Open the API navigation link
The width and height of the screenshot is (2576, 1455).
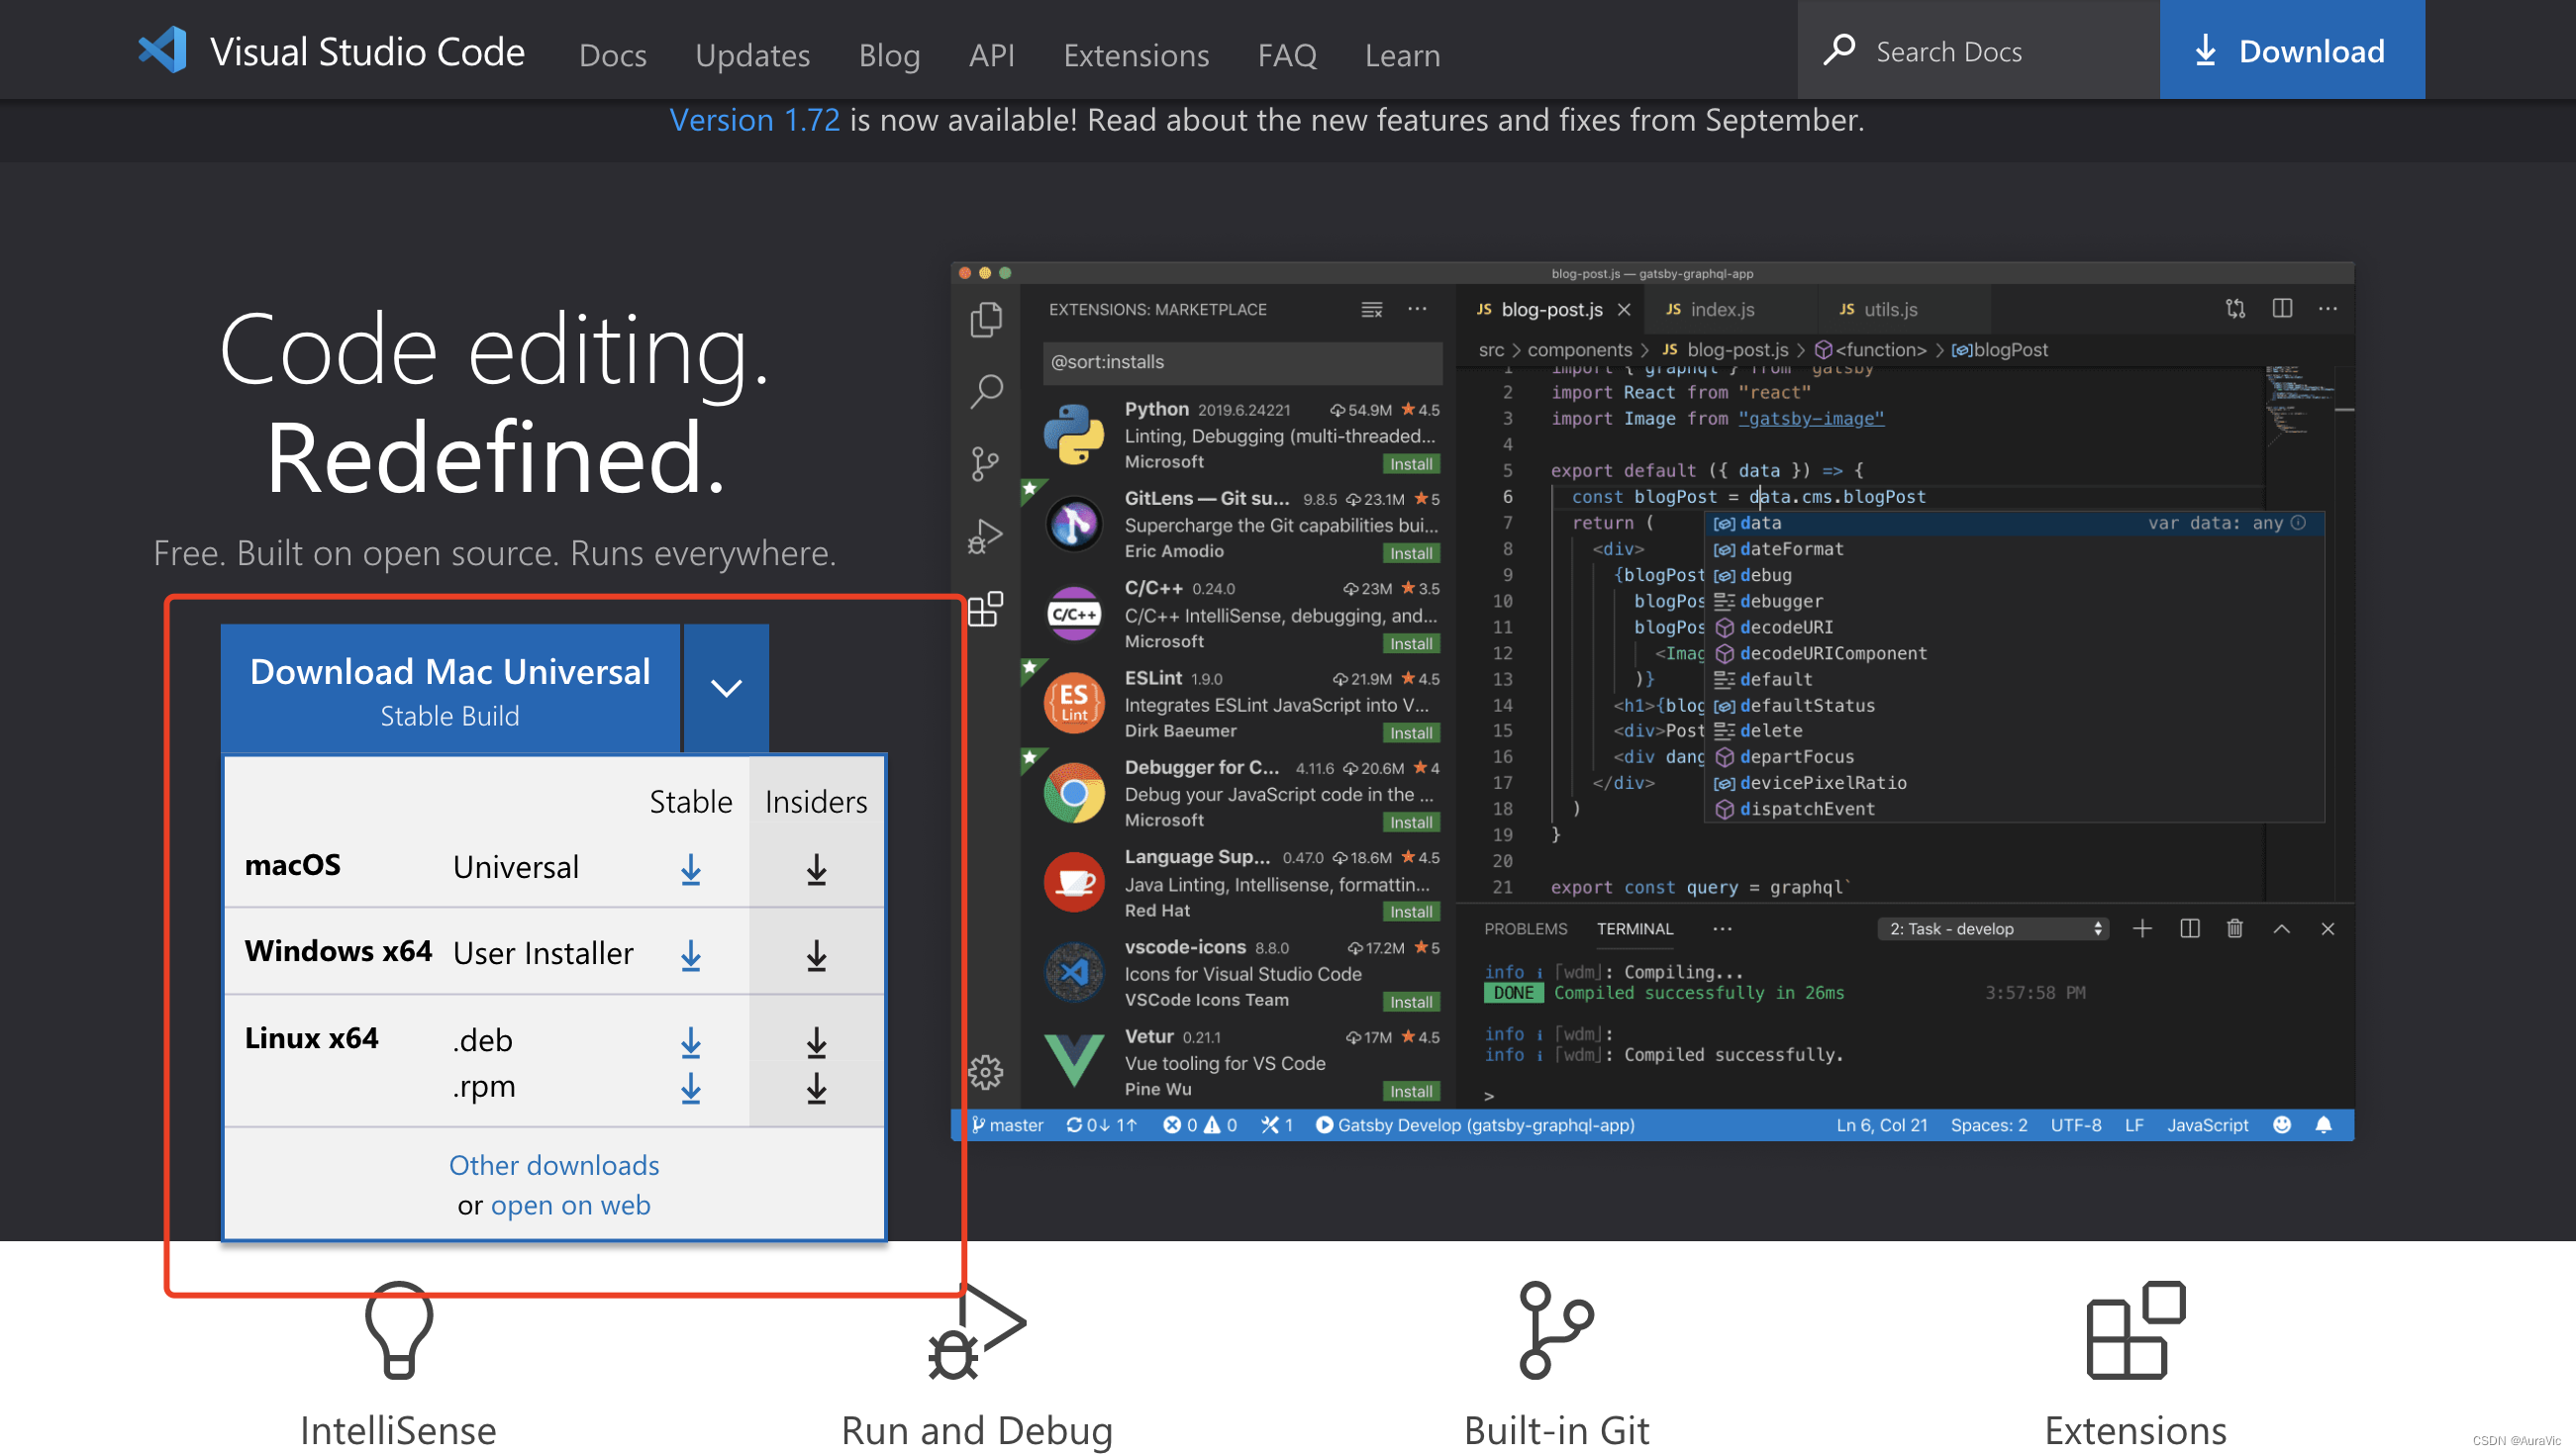(x=991, y=54)
